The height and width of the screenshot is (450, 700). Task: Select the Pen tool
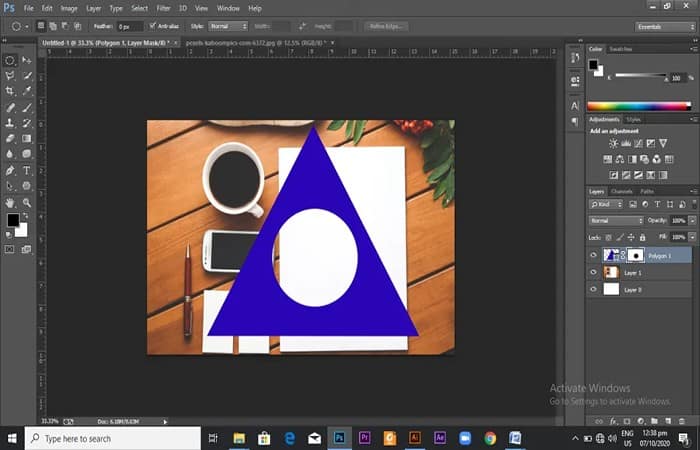click(x=10, y=171)
